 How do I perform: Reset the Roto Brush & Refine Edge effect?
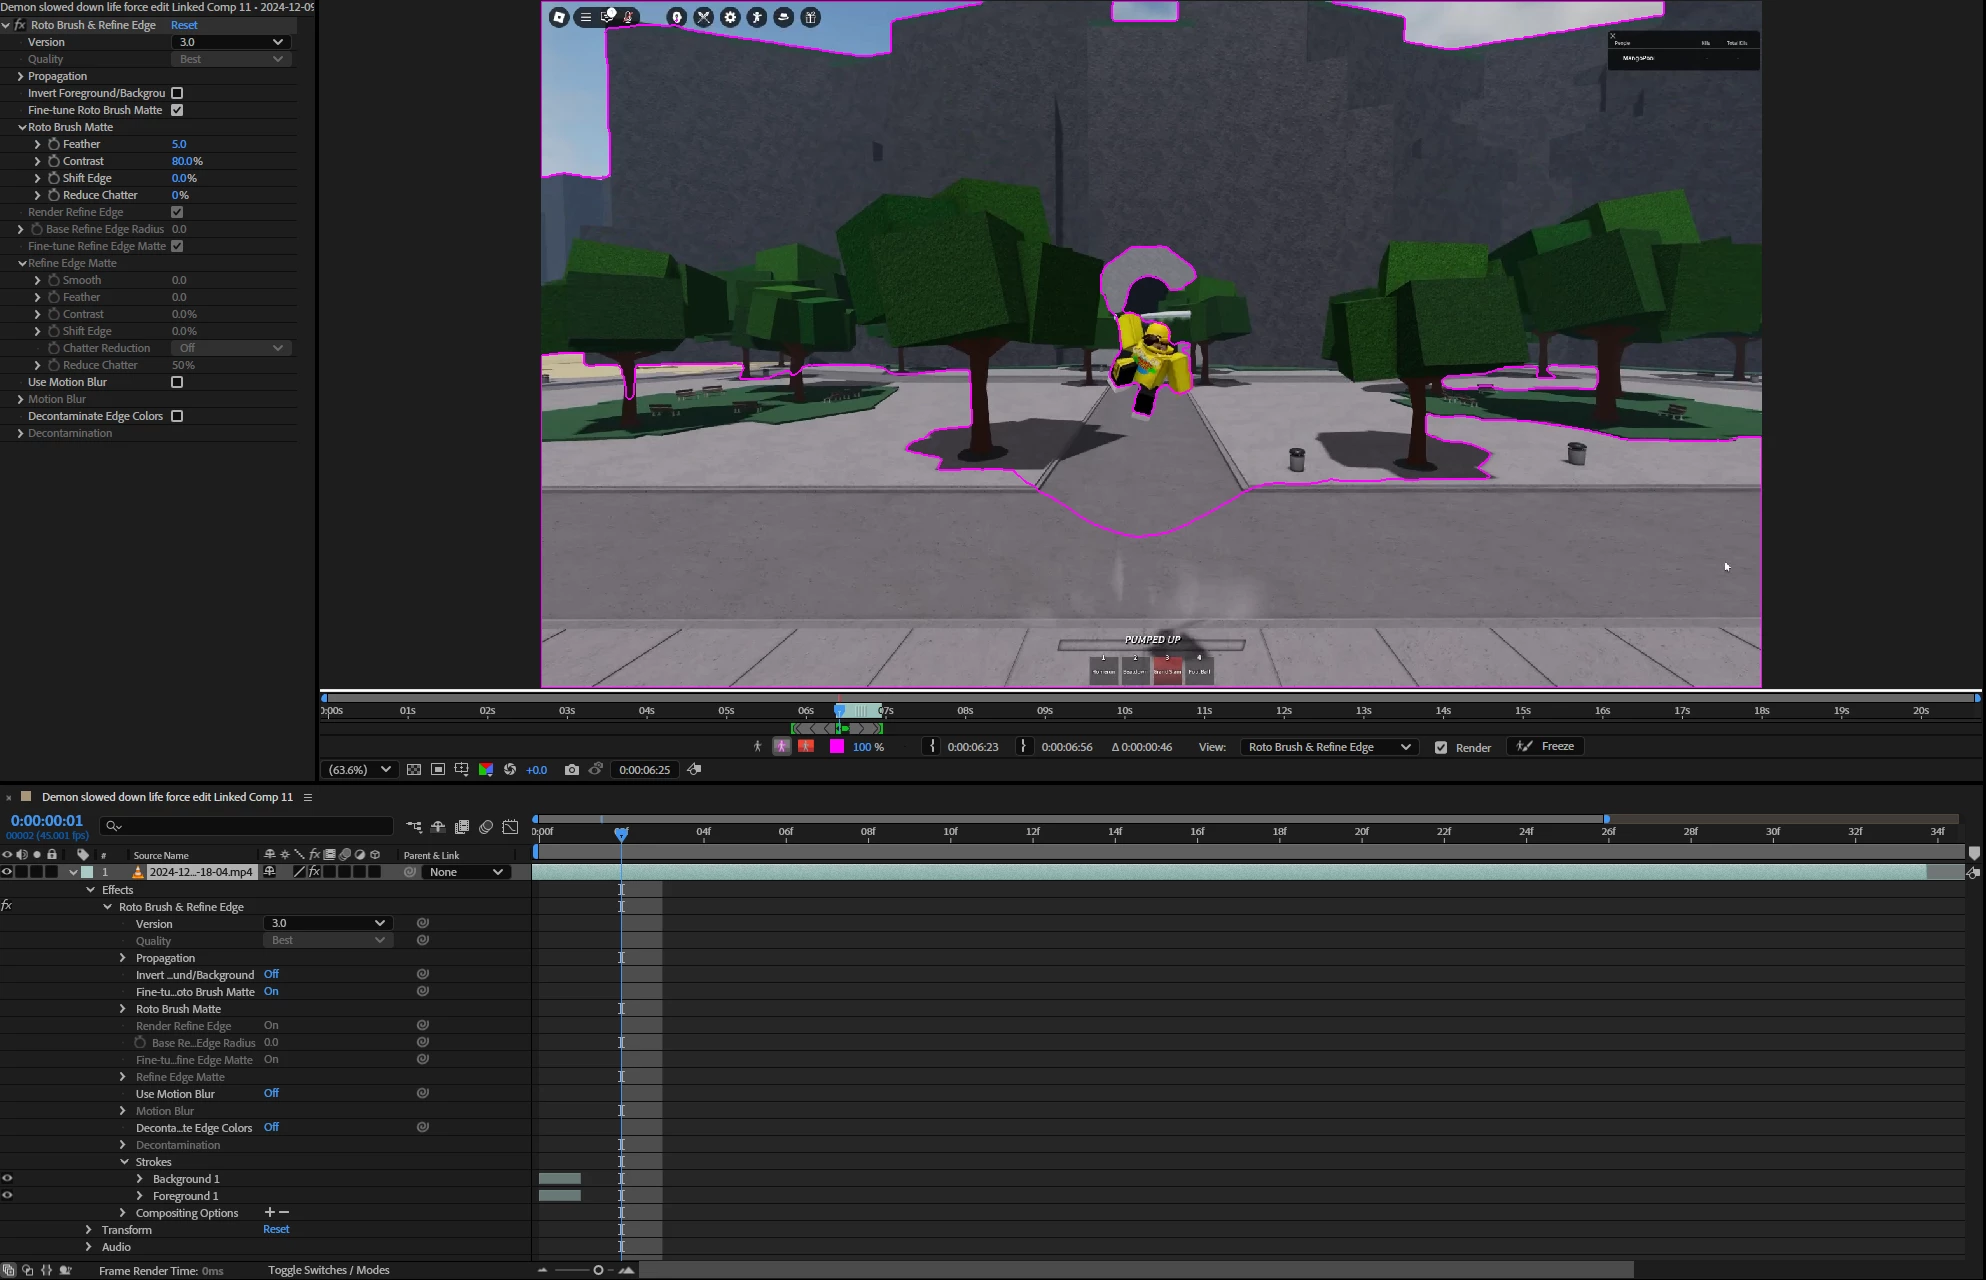pos(184,25)
